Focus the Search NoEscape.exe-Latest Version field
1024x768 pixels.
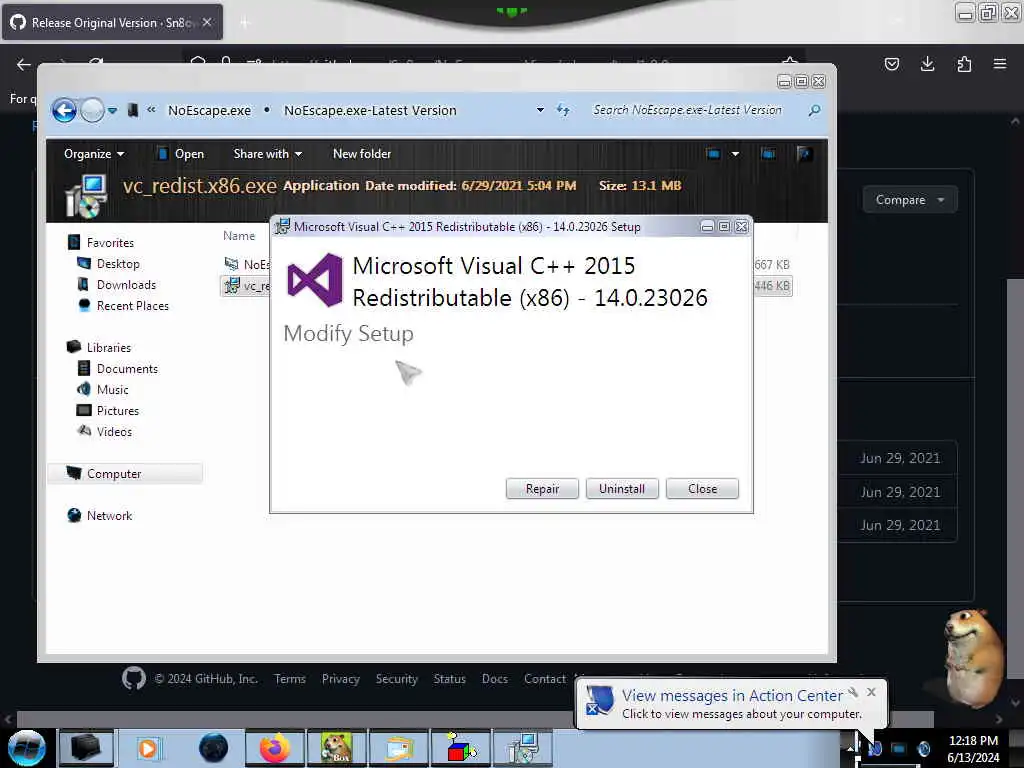687,110
